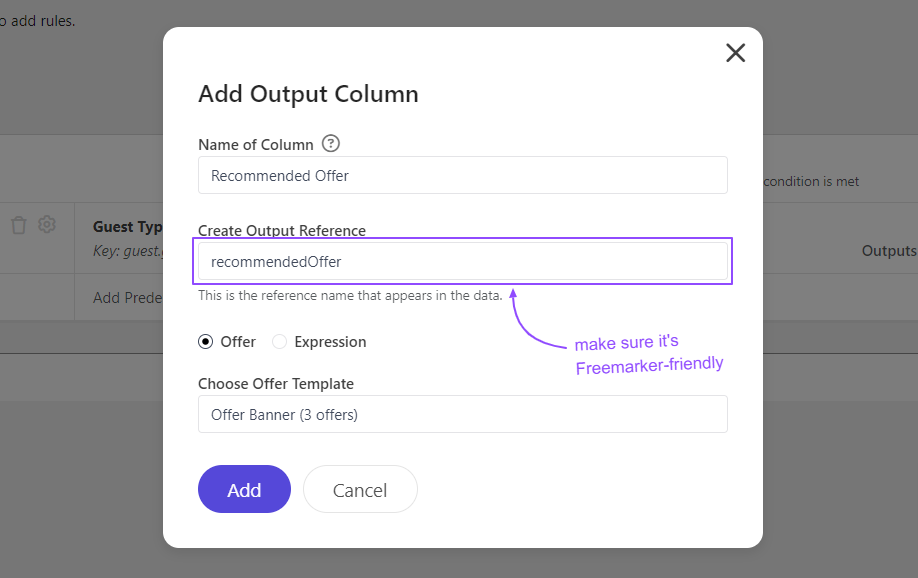Switch to the Expression option

[279, 341]
